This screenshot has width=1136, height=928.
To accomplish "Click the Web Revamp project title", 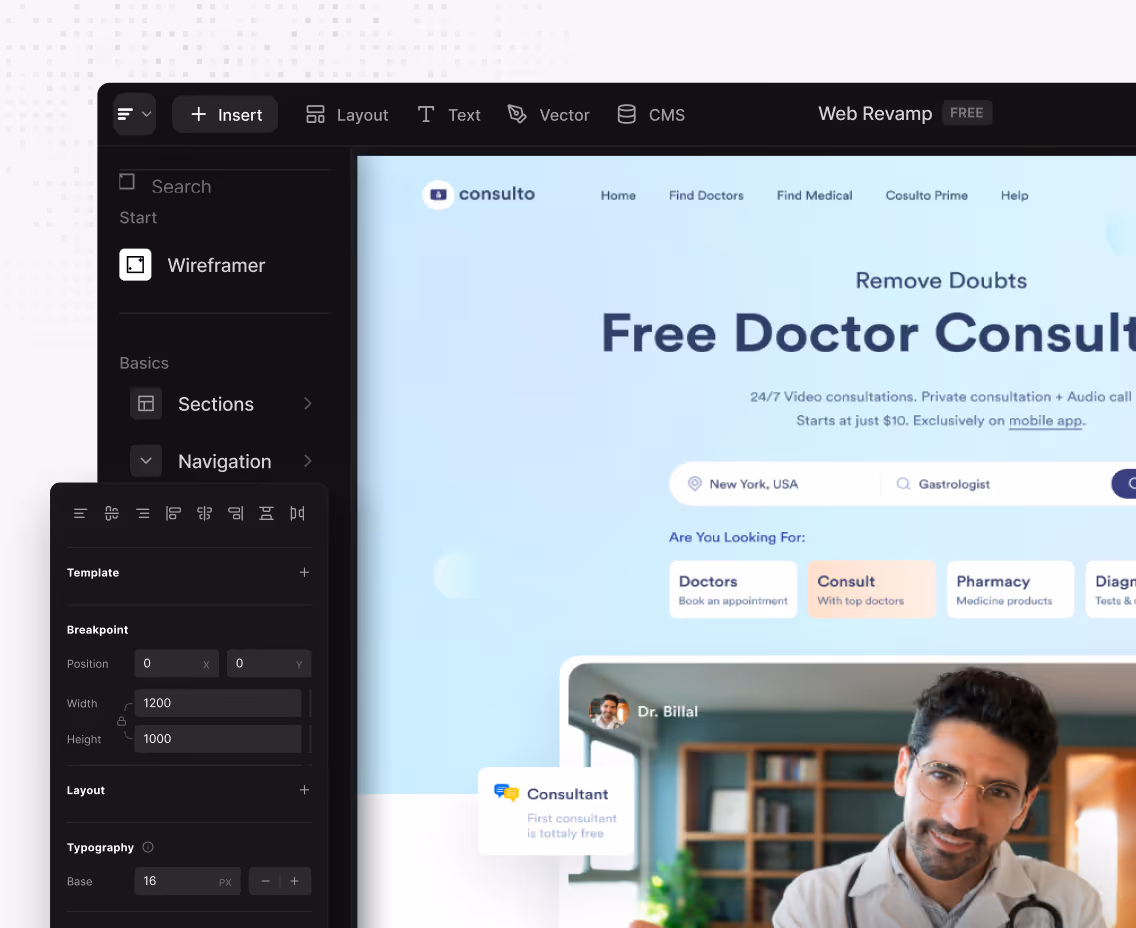I will tap(875, 114).
